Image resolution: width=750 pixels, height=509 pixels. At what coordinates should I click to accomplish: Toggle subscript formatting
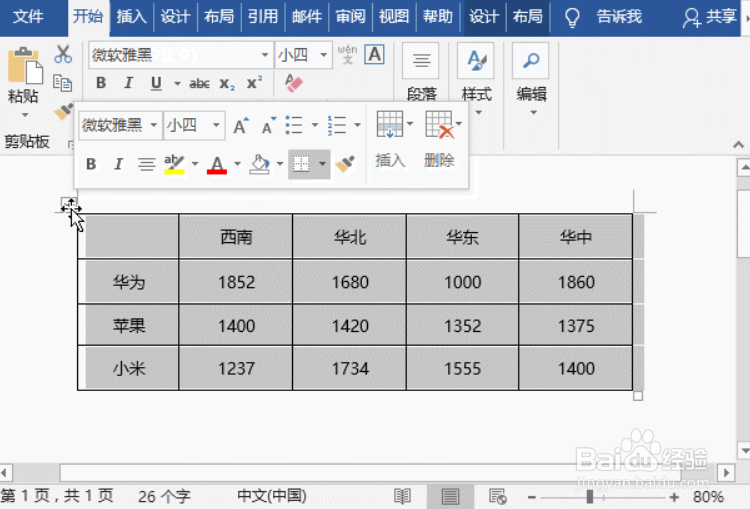pyautogui.click(x=227, y=84)
